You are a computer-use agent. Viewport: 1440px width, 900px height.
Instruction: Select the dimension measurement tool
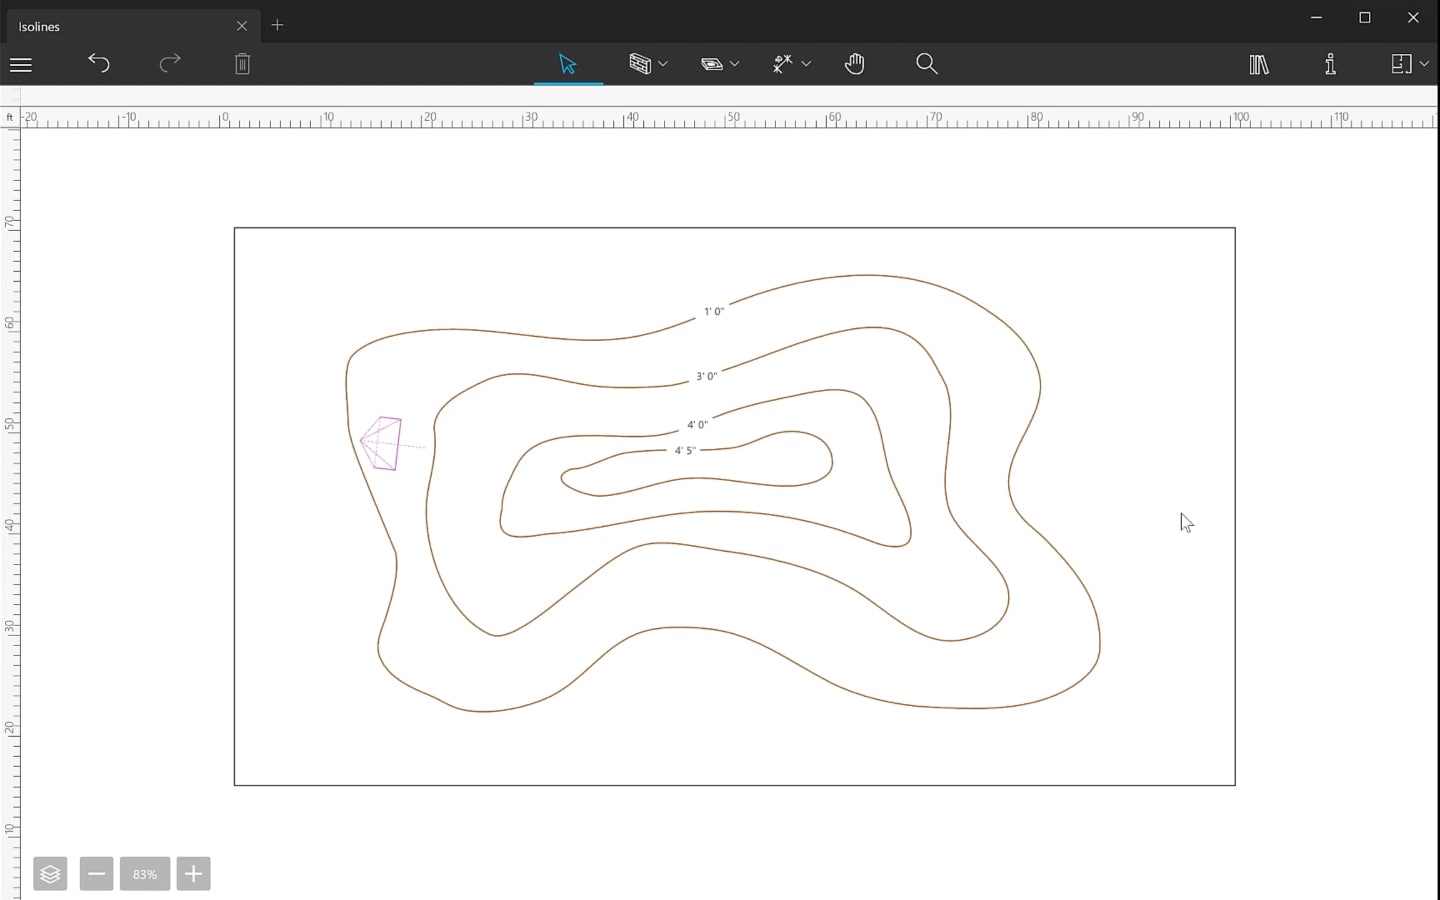coord(783,64)
